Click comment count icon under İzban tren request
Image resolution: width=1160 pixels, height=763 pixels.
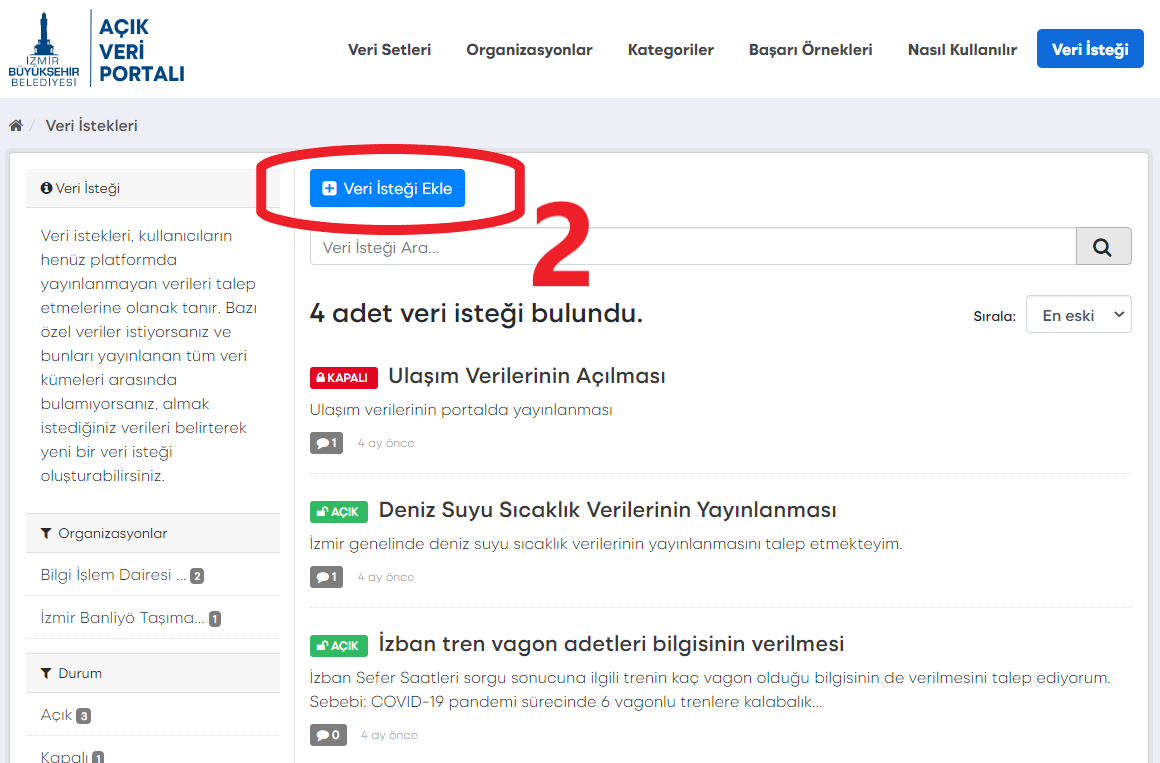[x=328, y=735]
